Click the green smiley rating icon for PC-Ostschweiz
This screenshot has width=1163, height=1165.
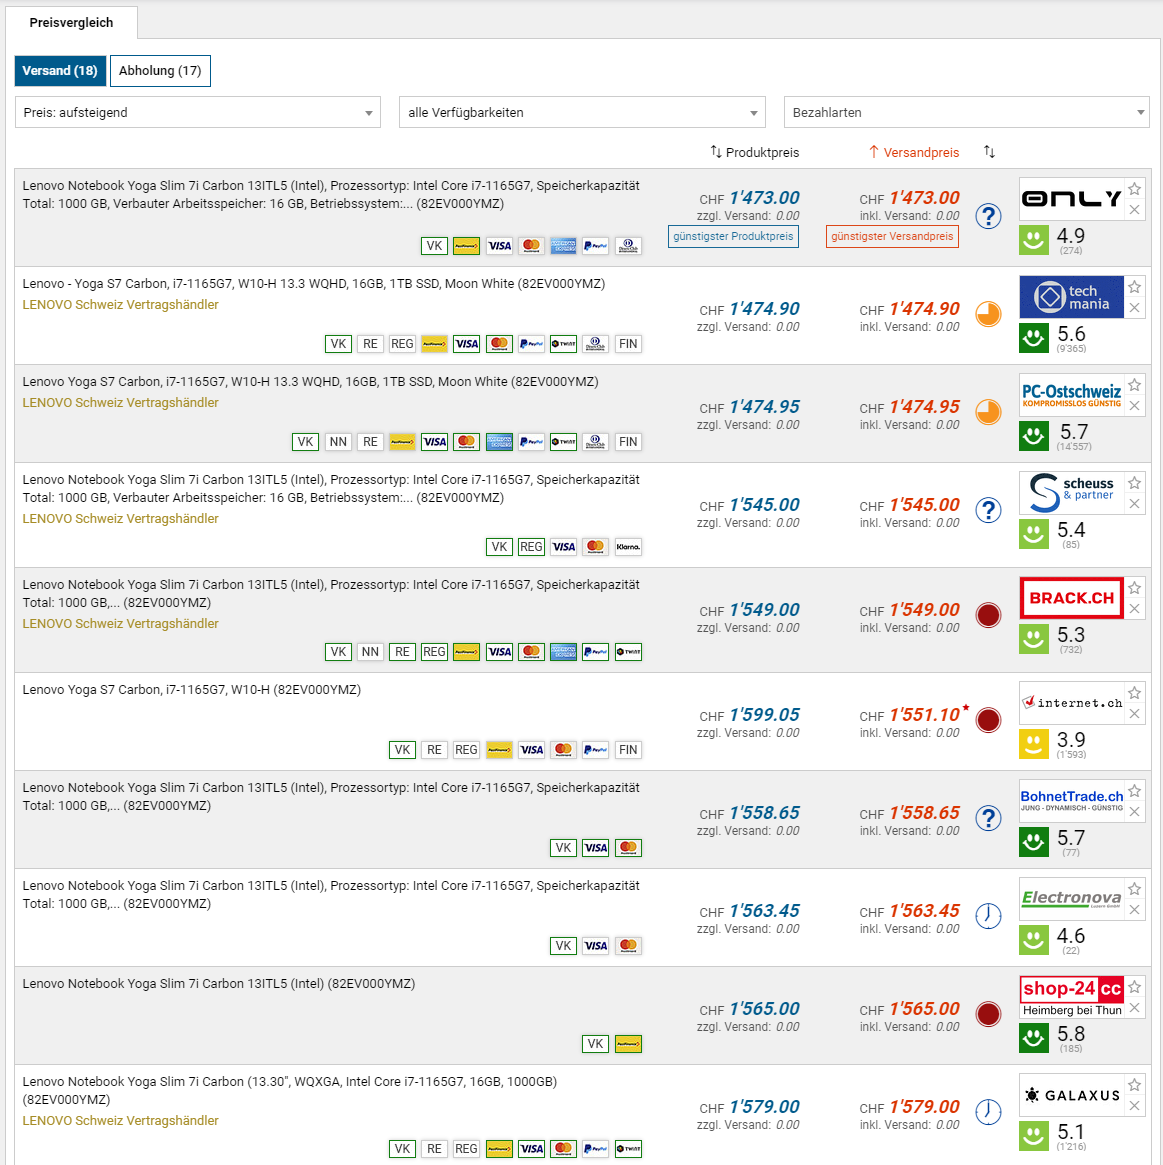1033,435
